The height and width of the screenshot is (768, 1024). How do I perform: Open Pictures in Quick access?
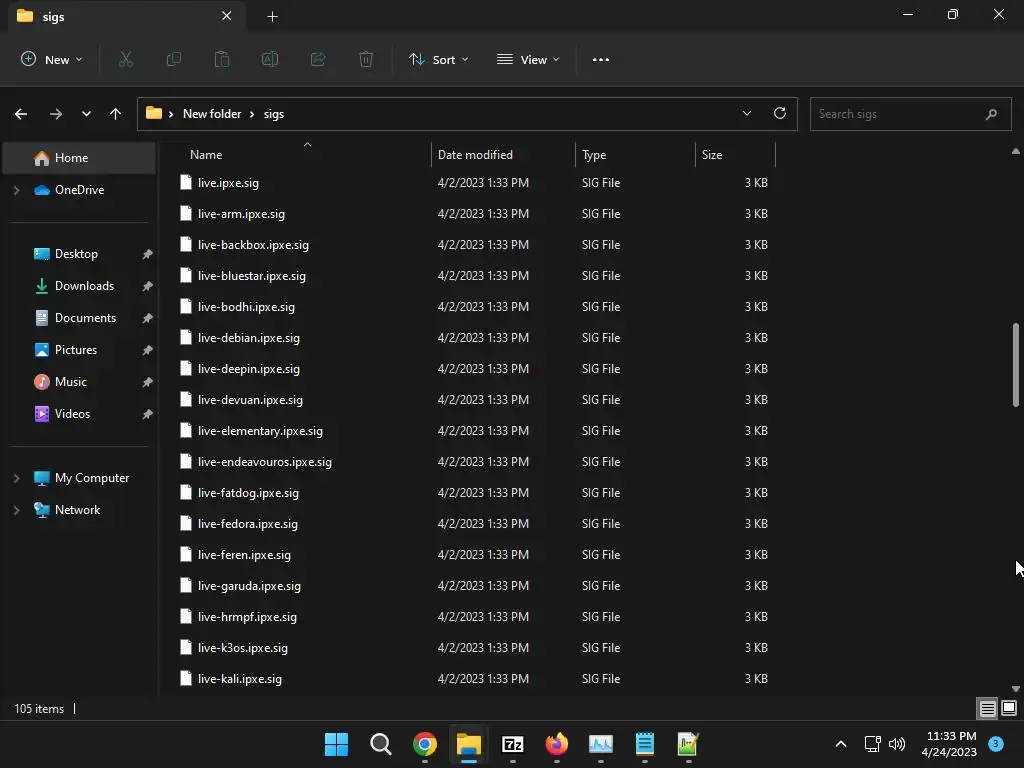tap(76, 350)
